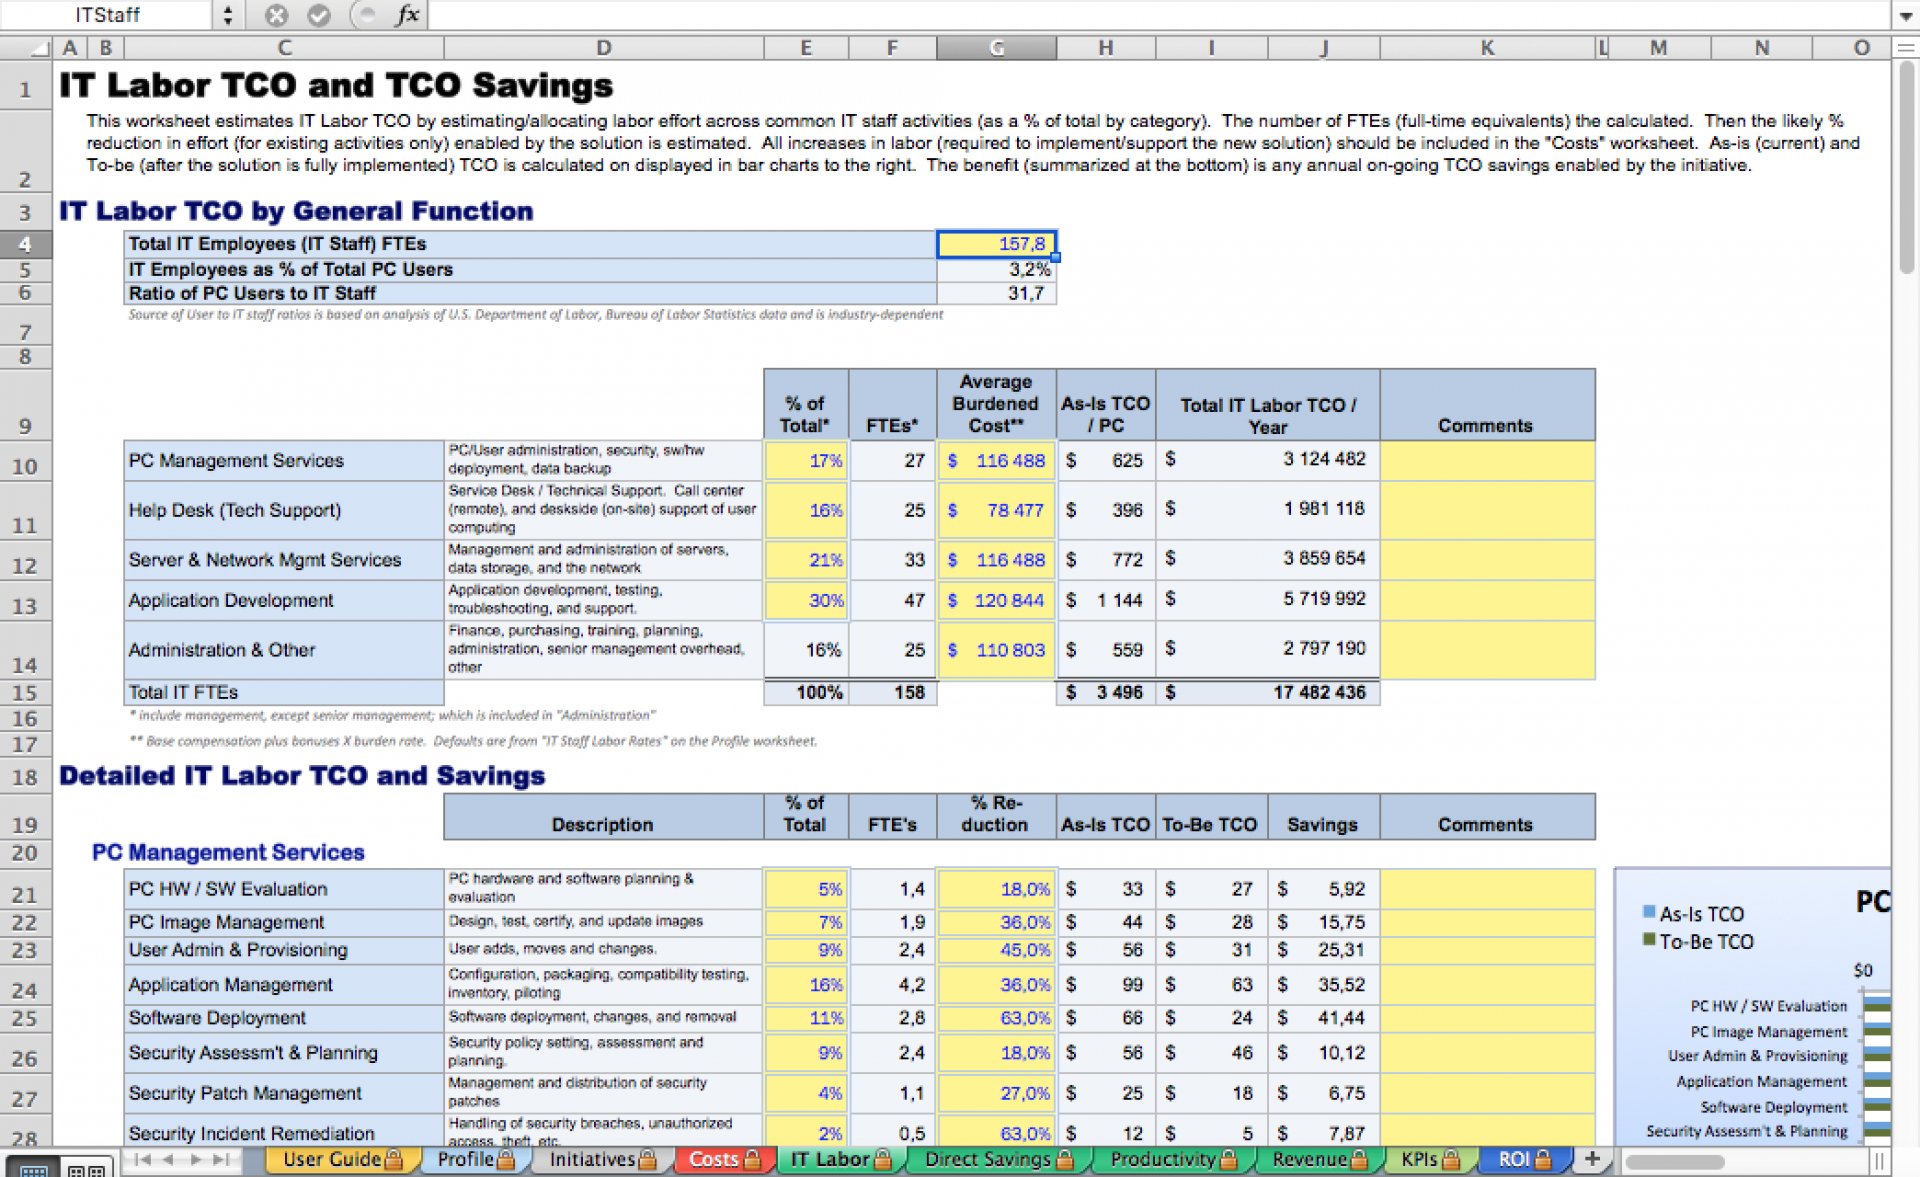Open the Costs sheet tab
Screen dimensions: 1920x1177
724,1160
